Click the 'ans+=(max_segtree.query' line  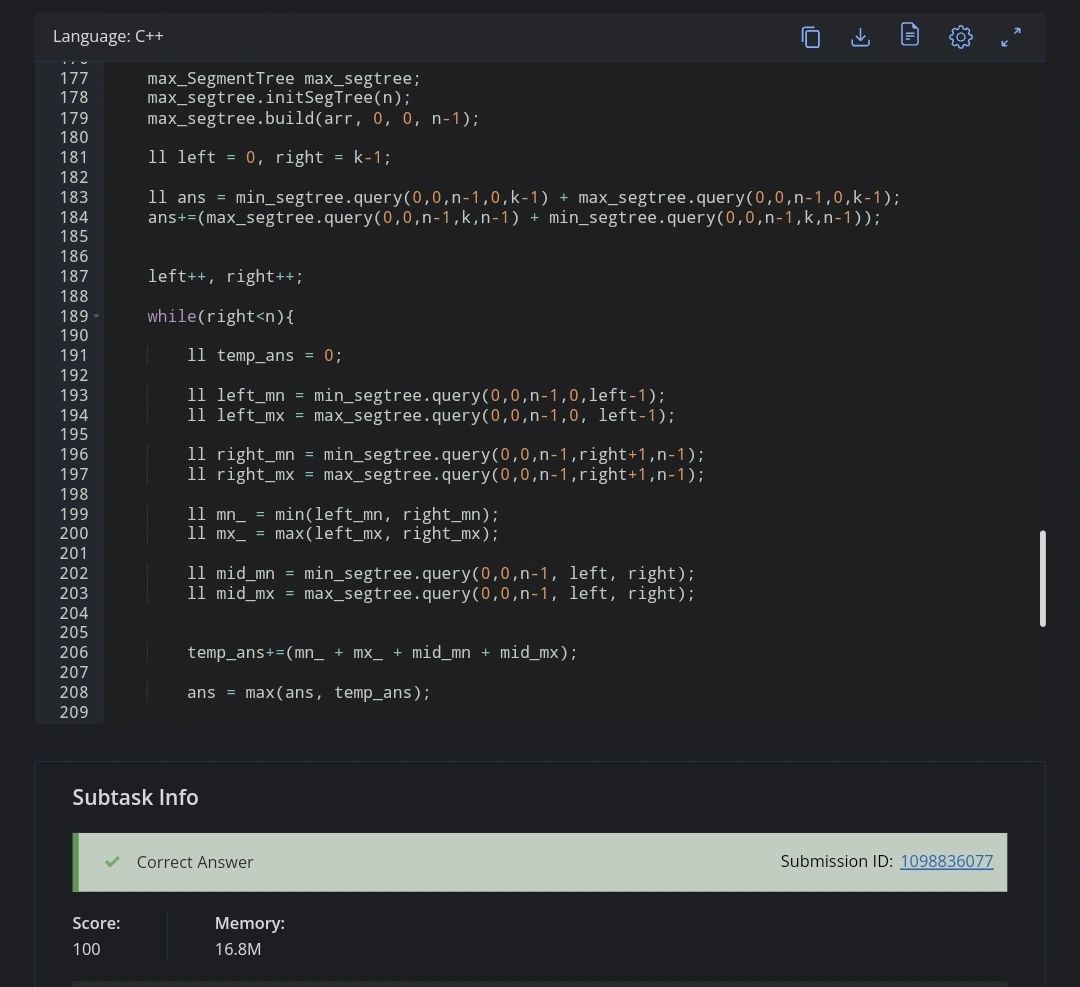tap(514, 217)
